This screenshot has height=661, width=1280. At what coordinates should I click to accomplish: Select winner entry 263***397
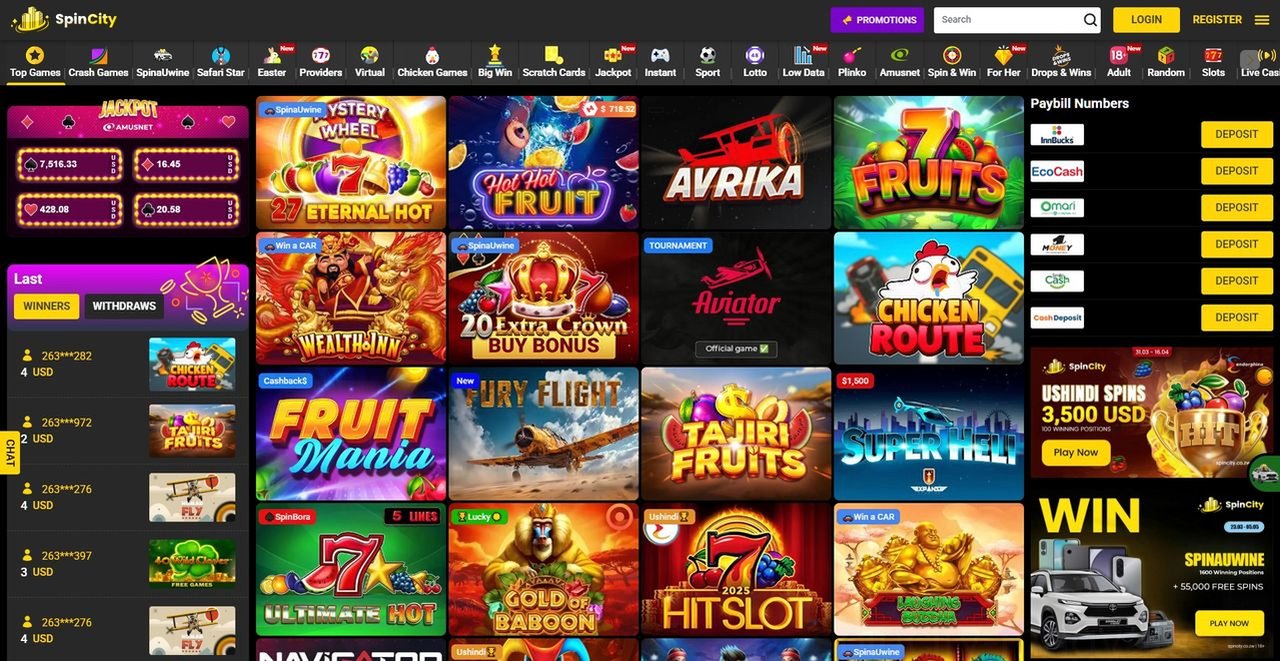pyautogui.click(x=128, y=564)
